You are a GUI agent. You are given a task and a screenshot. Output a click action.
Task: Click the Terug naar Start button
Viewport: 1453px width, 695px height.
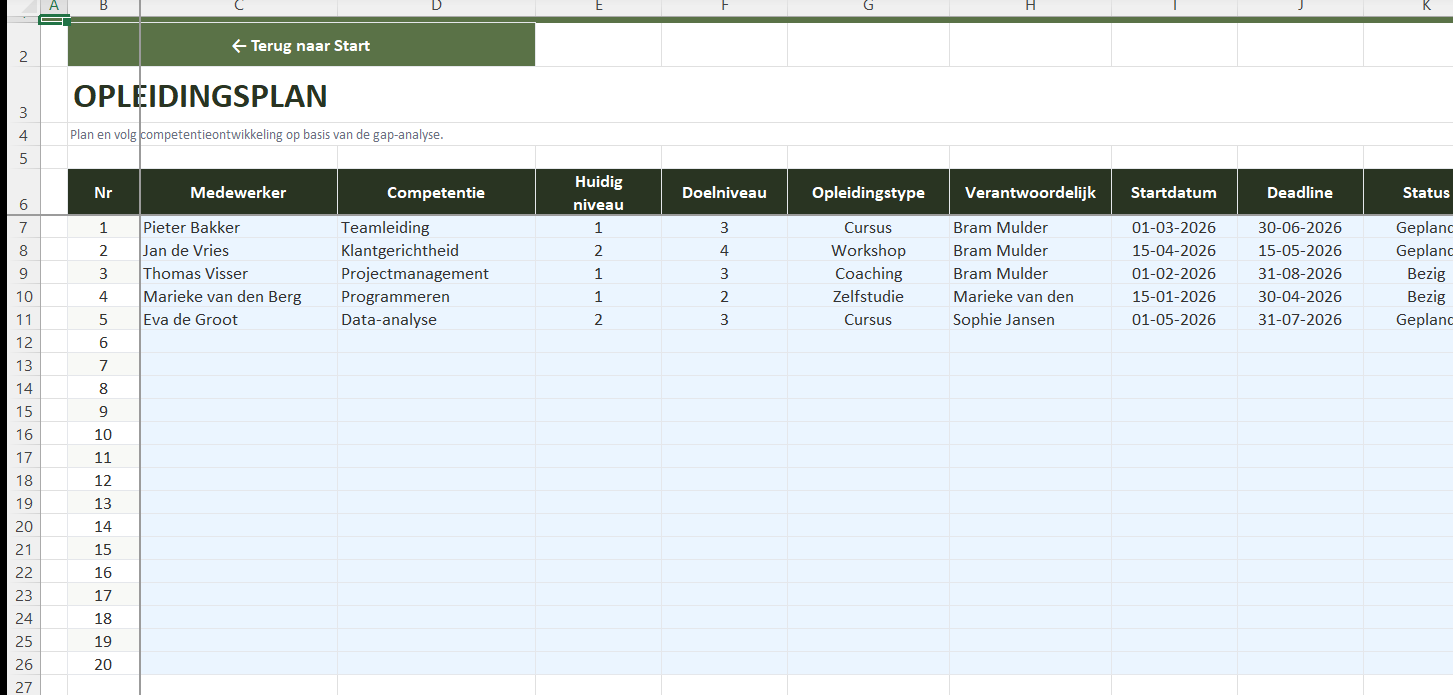[301, 46]
